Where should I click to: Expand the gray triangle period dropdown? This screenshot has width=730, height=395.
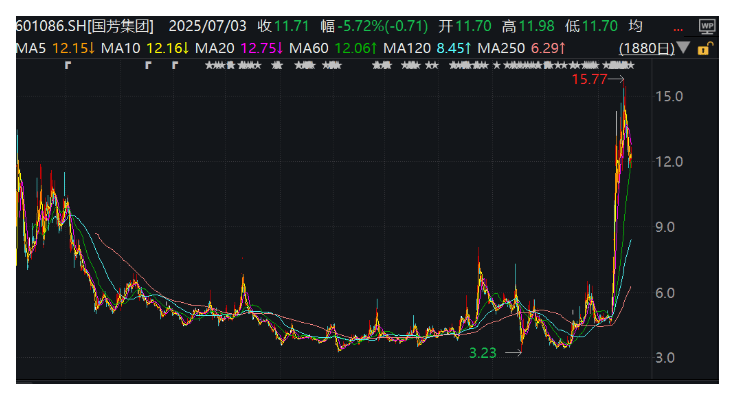683,47
